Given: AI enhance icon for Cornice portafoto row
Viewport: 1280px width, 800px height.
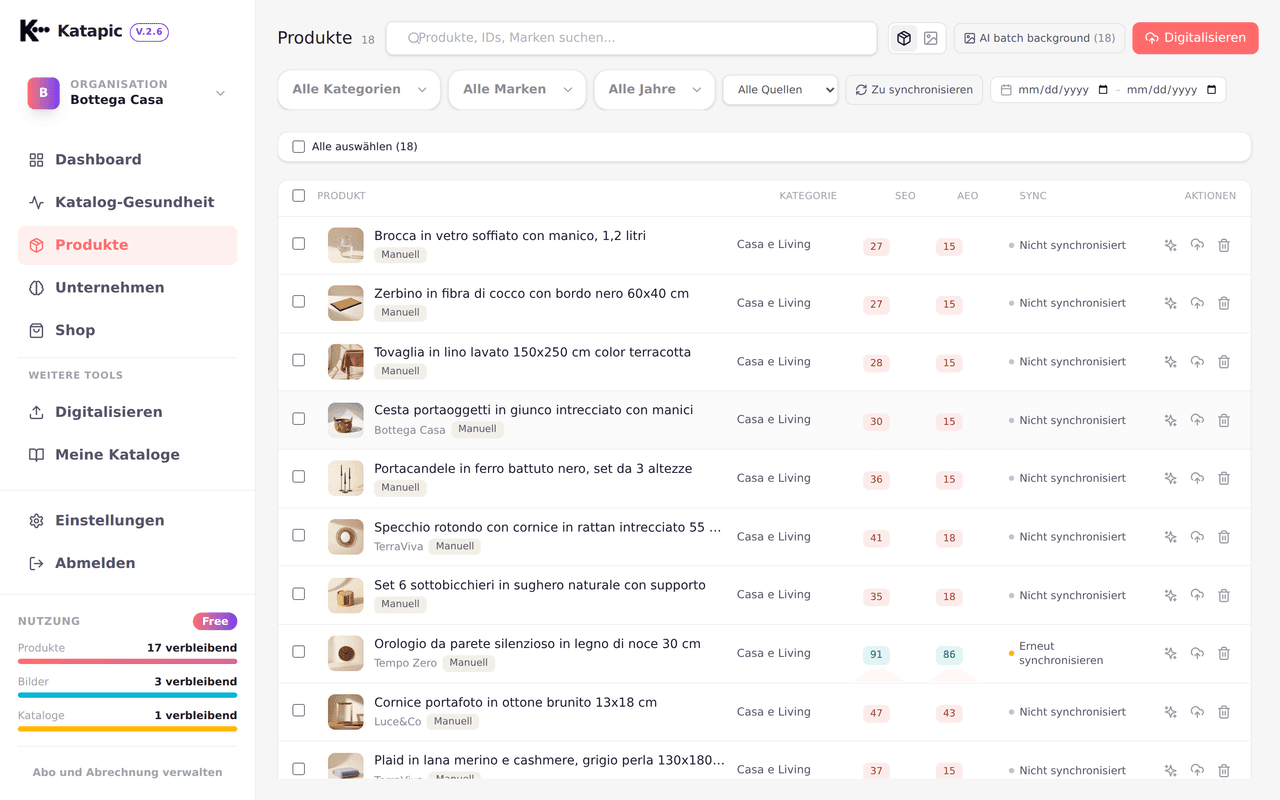Looking at the screenshot, I should [1170, 712].
